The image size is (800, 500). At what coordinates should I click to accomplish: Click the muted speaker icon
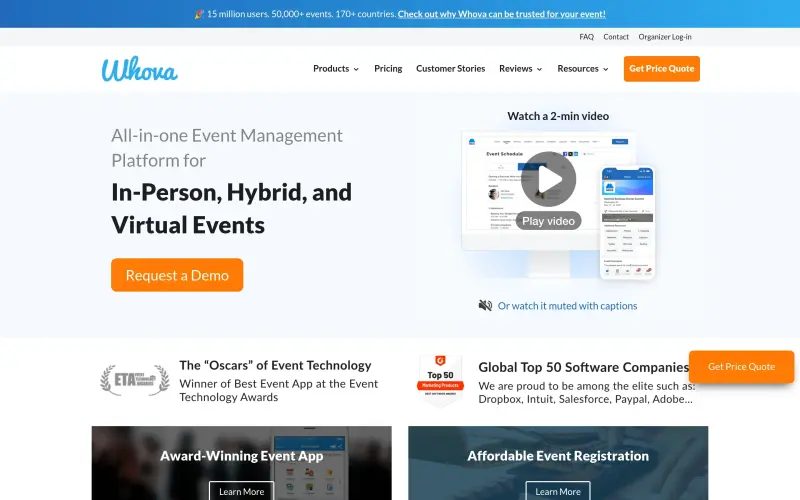coord(485,306)
